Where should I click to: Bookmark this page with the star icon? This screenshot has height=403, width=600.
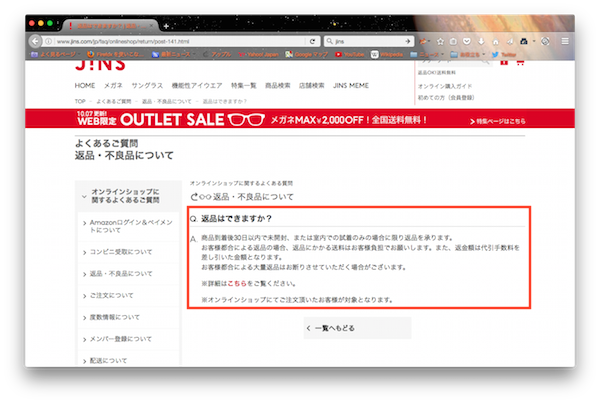pyautogui.click(x=440, y=41)
